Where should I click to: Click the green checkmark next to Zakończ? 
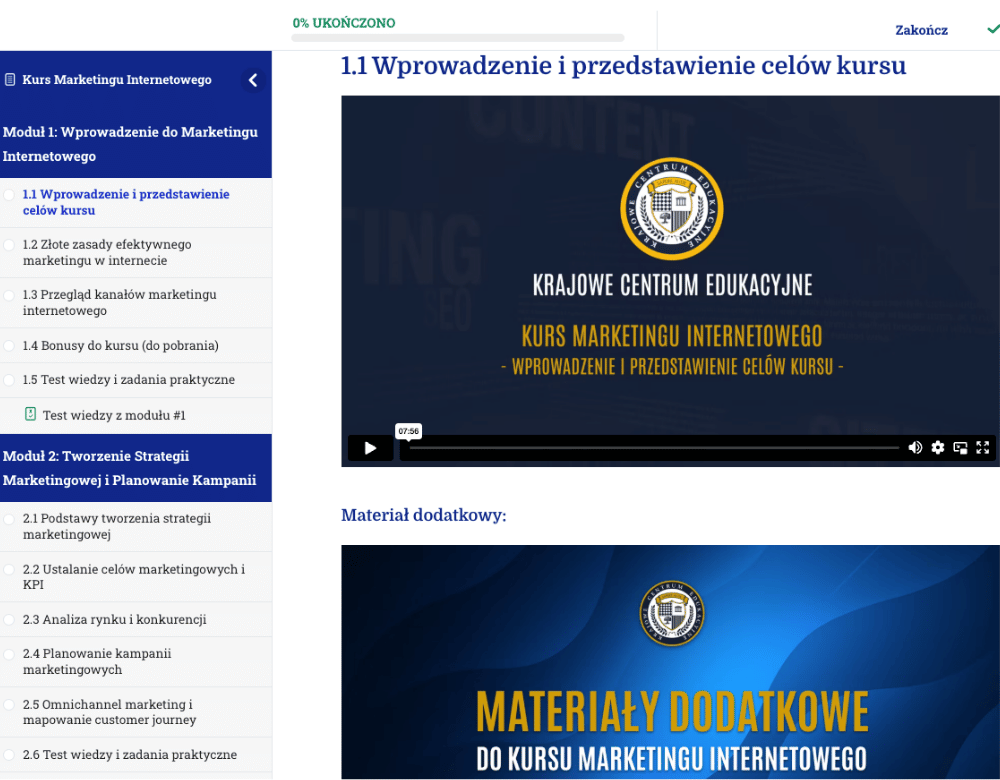tap(993, 29)
